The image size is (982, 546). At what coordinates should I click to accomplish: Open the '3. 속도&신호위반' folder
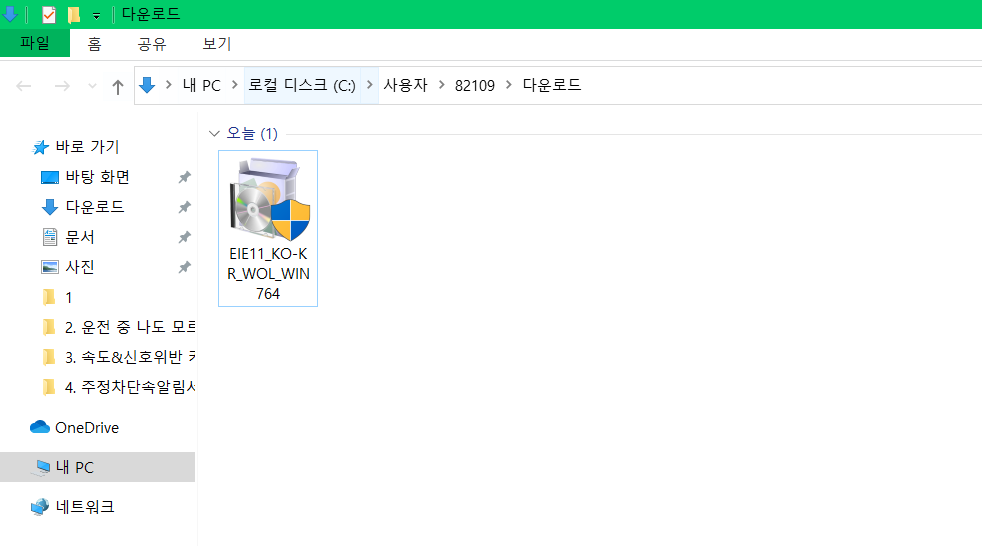click(x=130, y=358)
